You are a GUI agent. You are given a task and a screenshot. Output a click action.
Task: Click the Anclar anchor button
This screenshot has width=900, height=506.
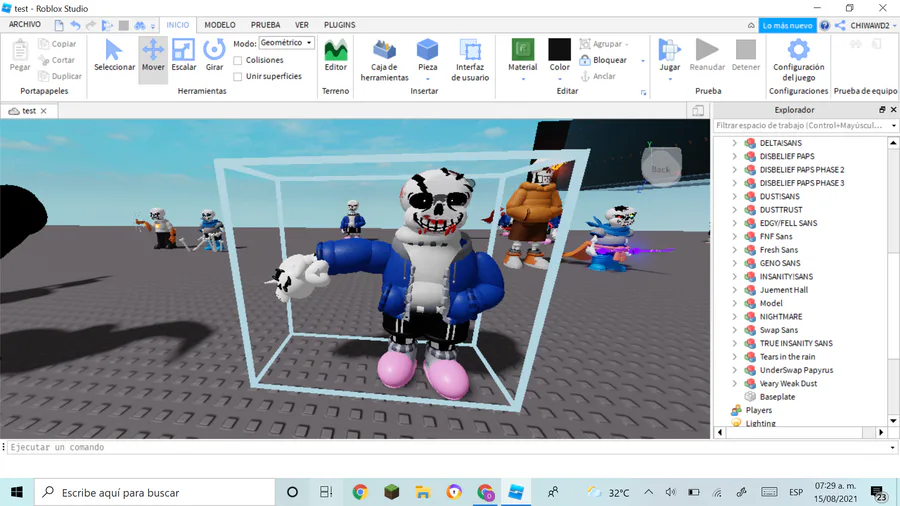598,76
